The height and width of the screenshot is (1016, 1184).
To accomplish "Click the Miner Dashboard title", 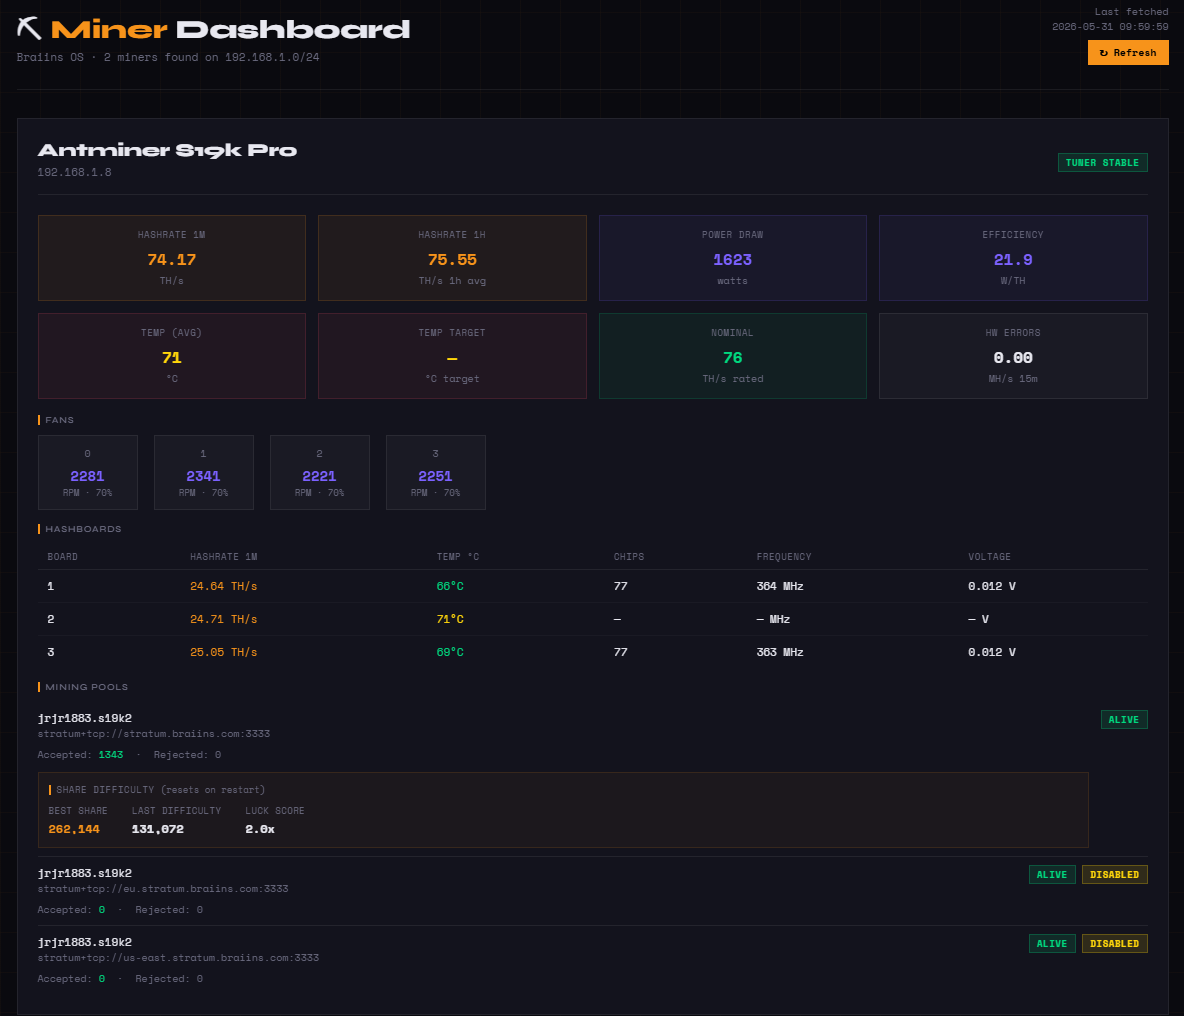I will 230,29.
